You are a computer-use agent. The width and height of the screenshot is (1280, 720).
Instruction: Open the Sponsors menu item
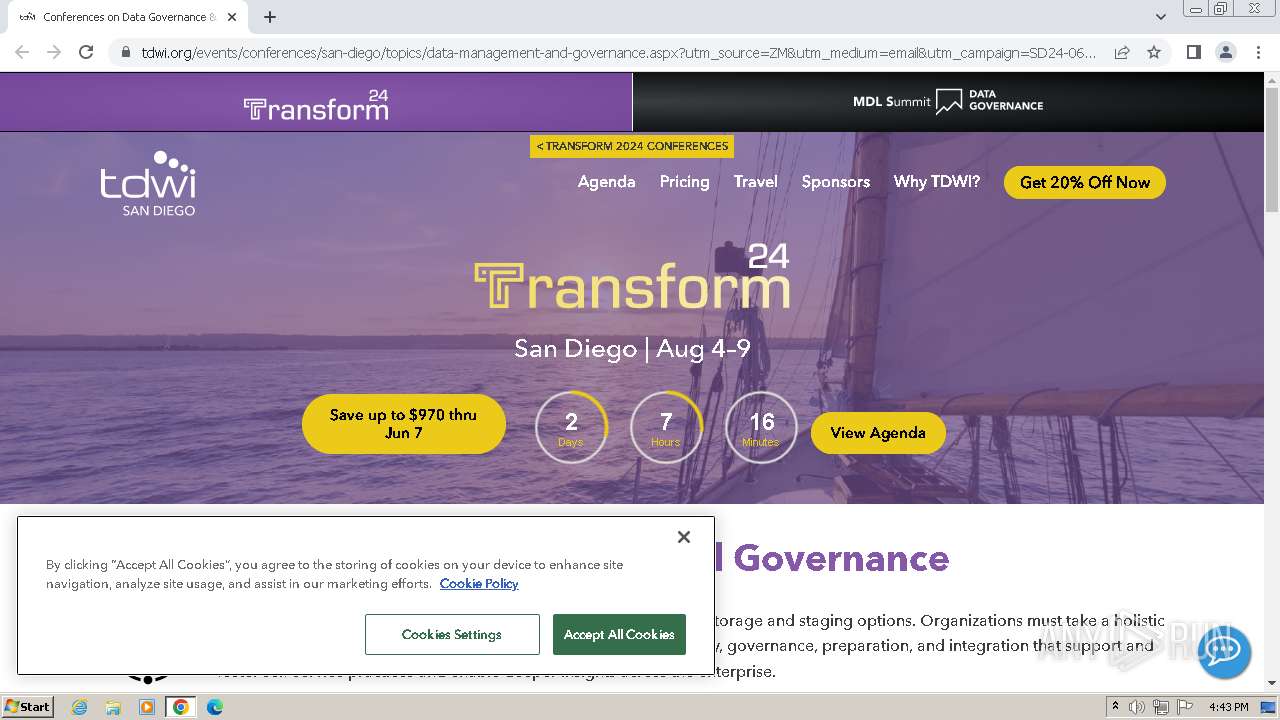pyautogui.click(x=836, y=182)
